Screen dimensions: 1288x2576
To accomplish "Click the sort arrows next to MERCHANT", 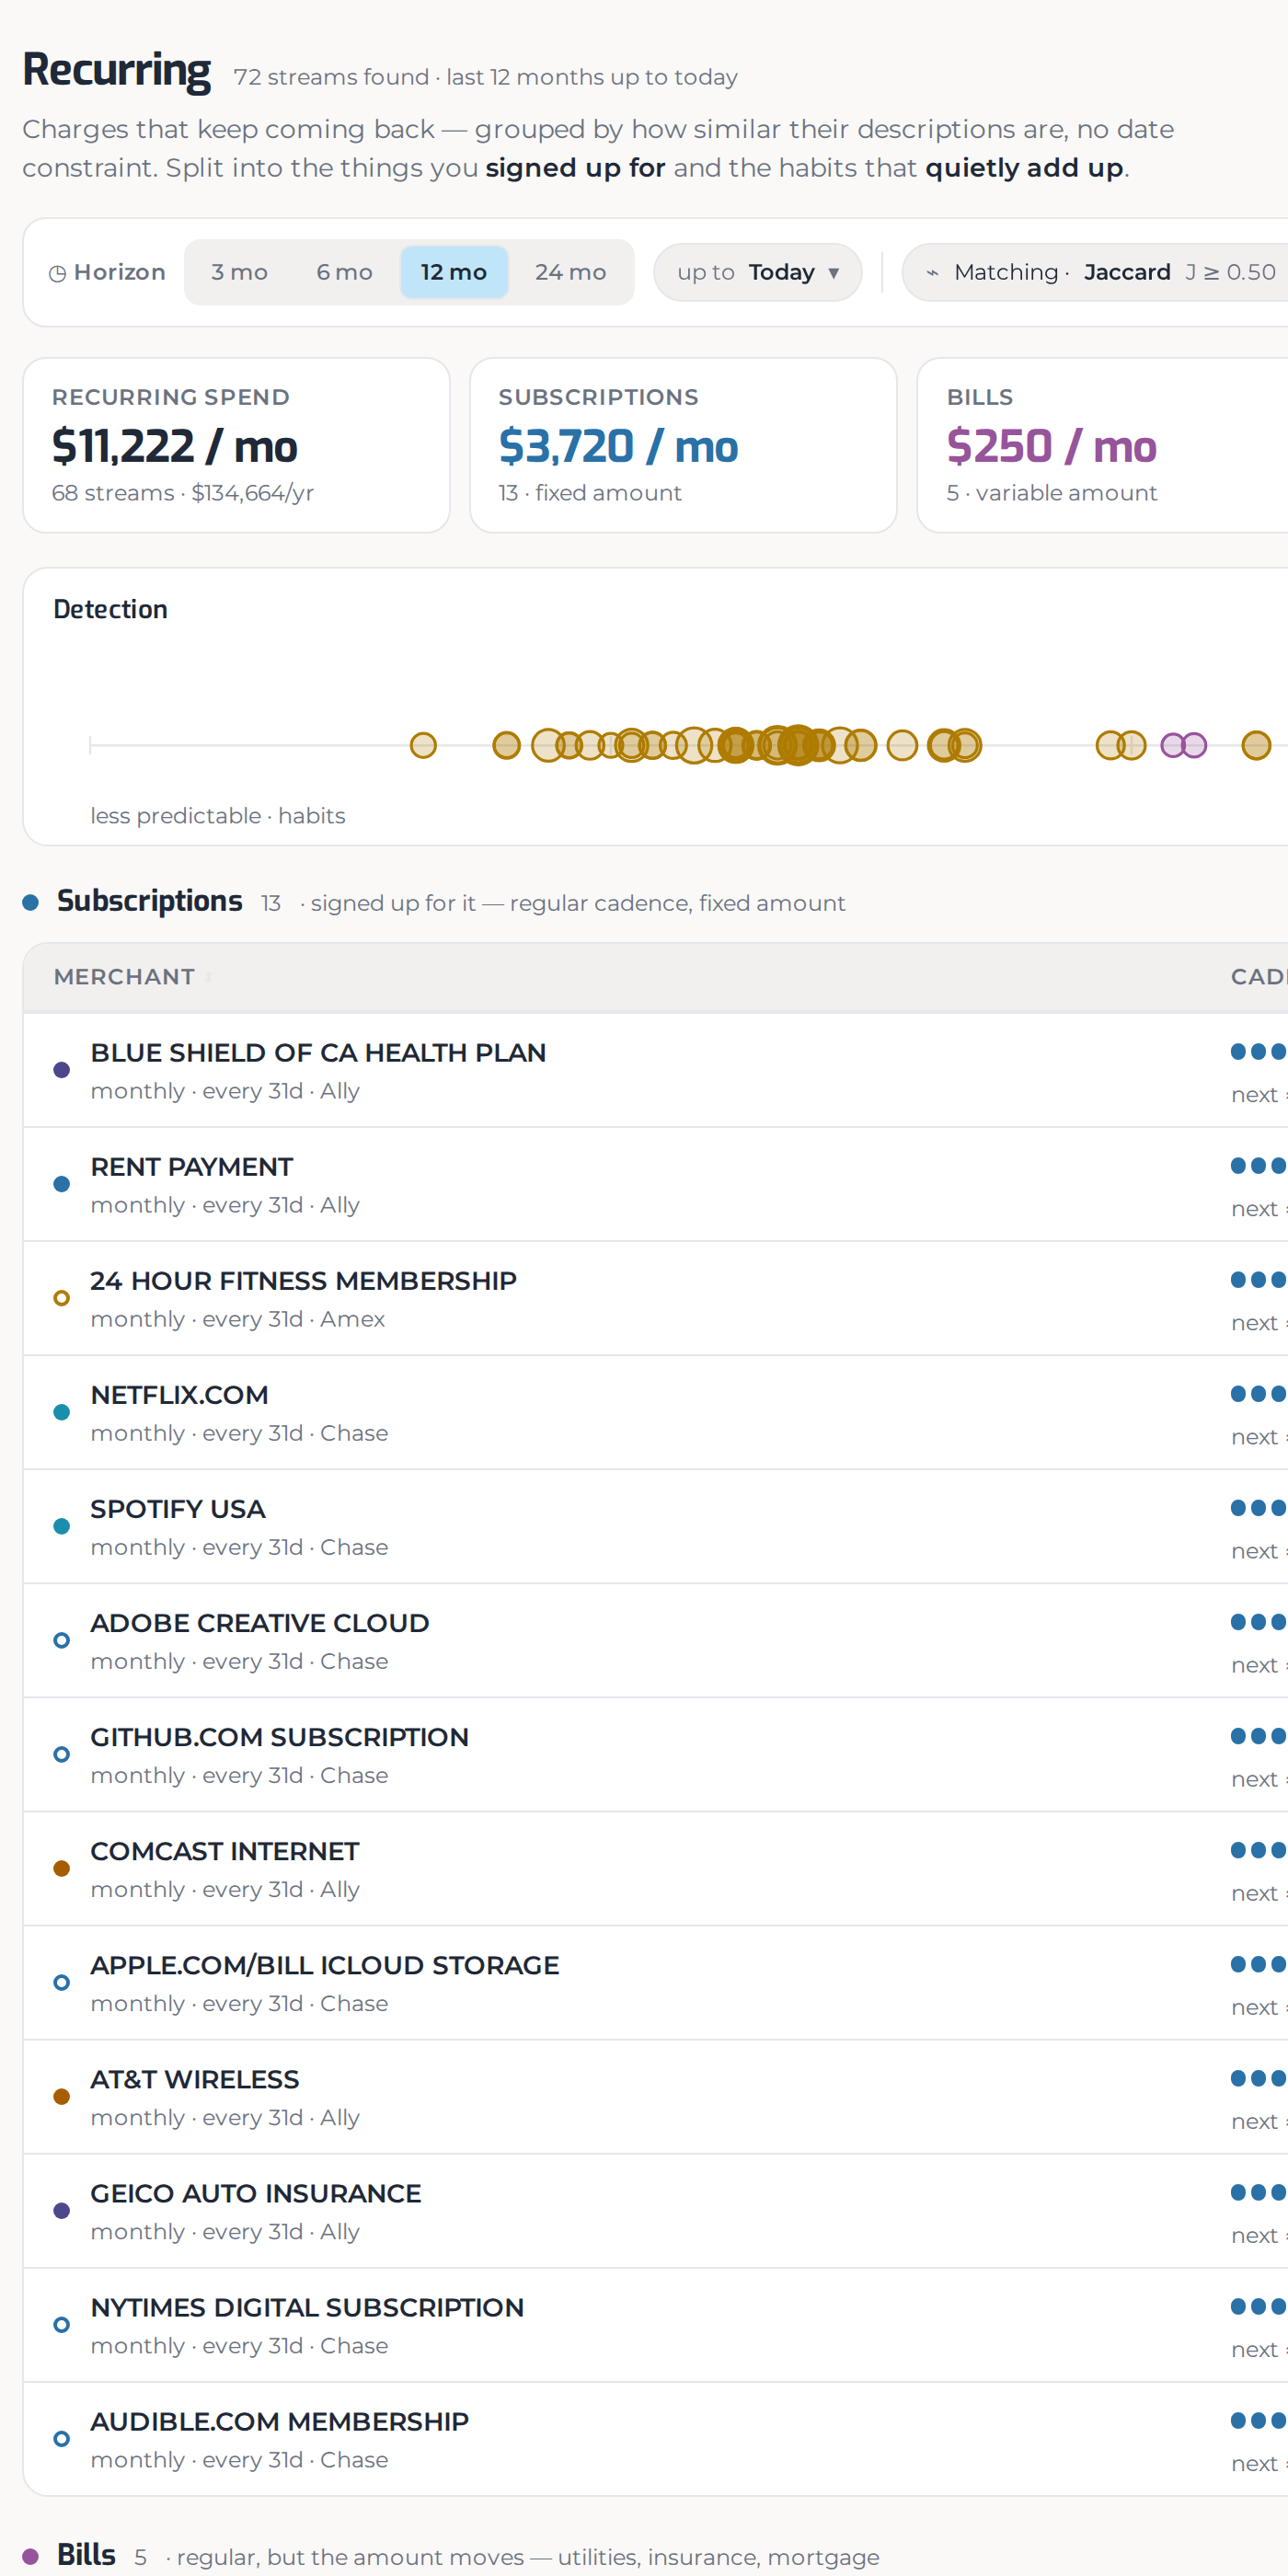I will click(208, 977).
